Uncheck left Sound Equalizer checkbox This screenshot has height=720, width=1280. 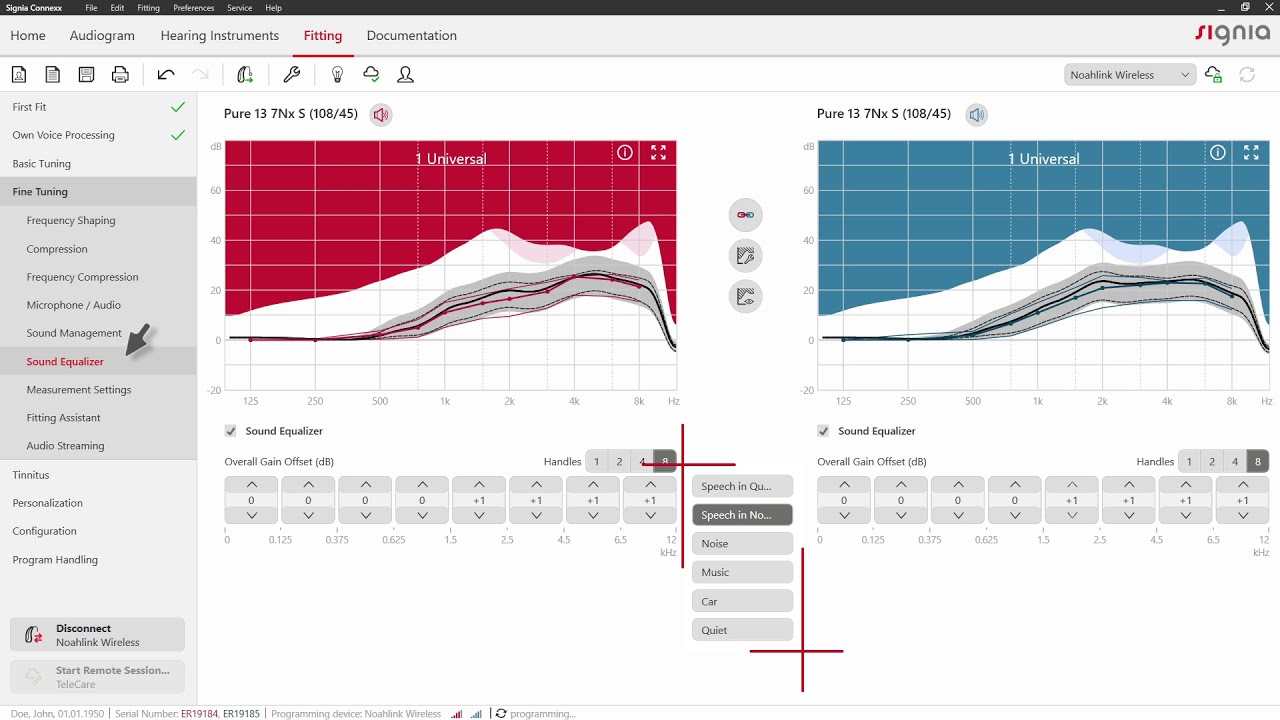pyautogui.click(x=231, y=431)
